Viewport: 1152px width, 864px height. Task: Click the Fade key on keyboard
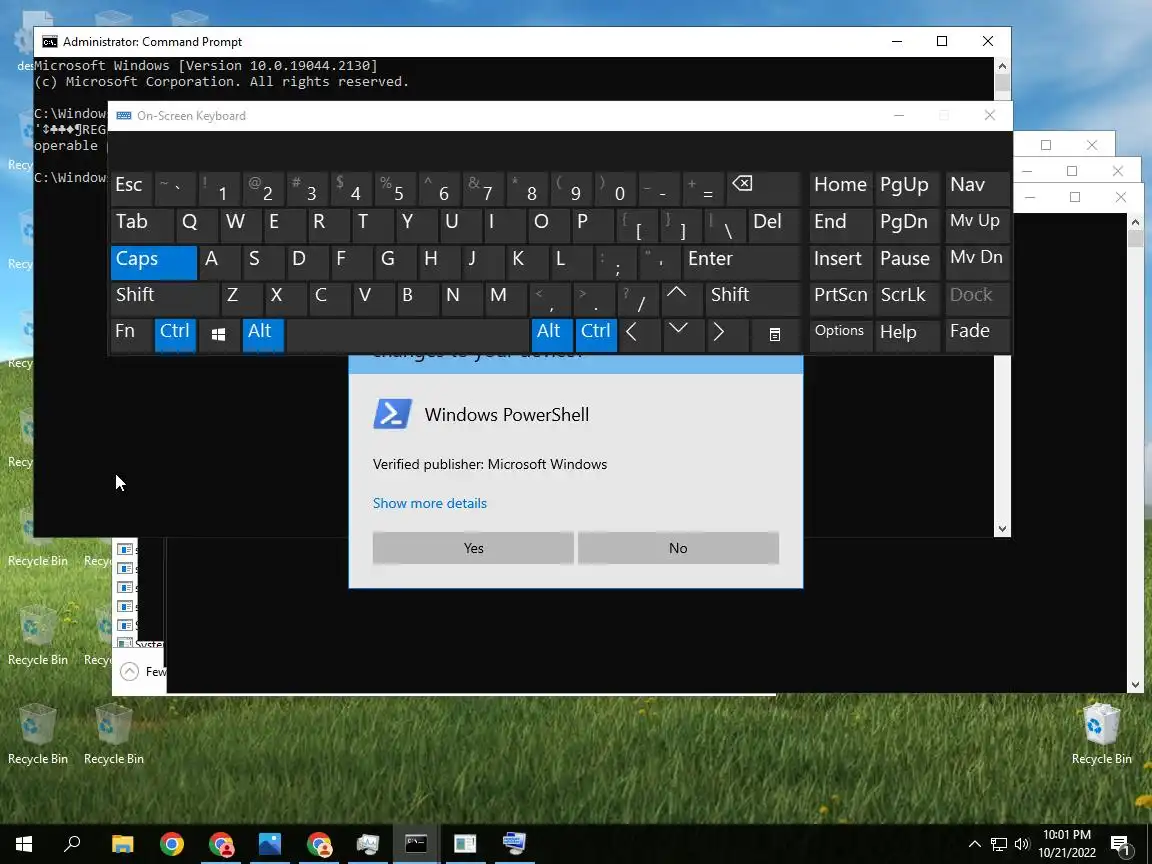click(x=977, y=335)
